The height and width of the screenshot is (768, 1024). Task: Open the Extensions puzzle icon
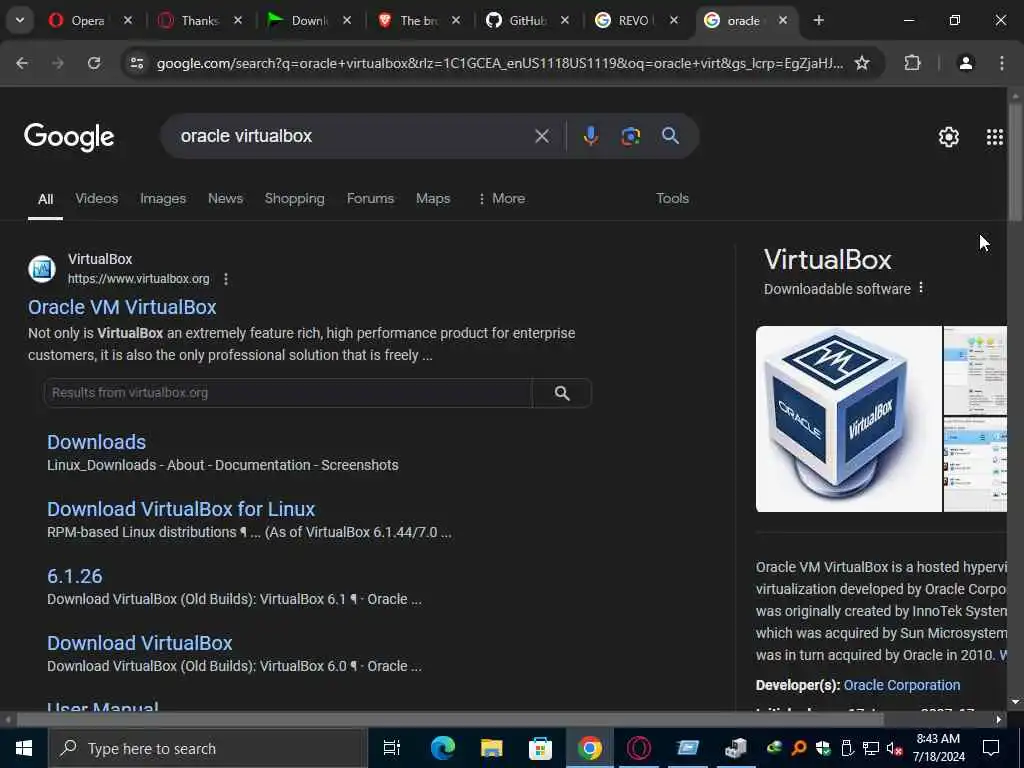click(912, 63)
